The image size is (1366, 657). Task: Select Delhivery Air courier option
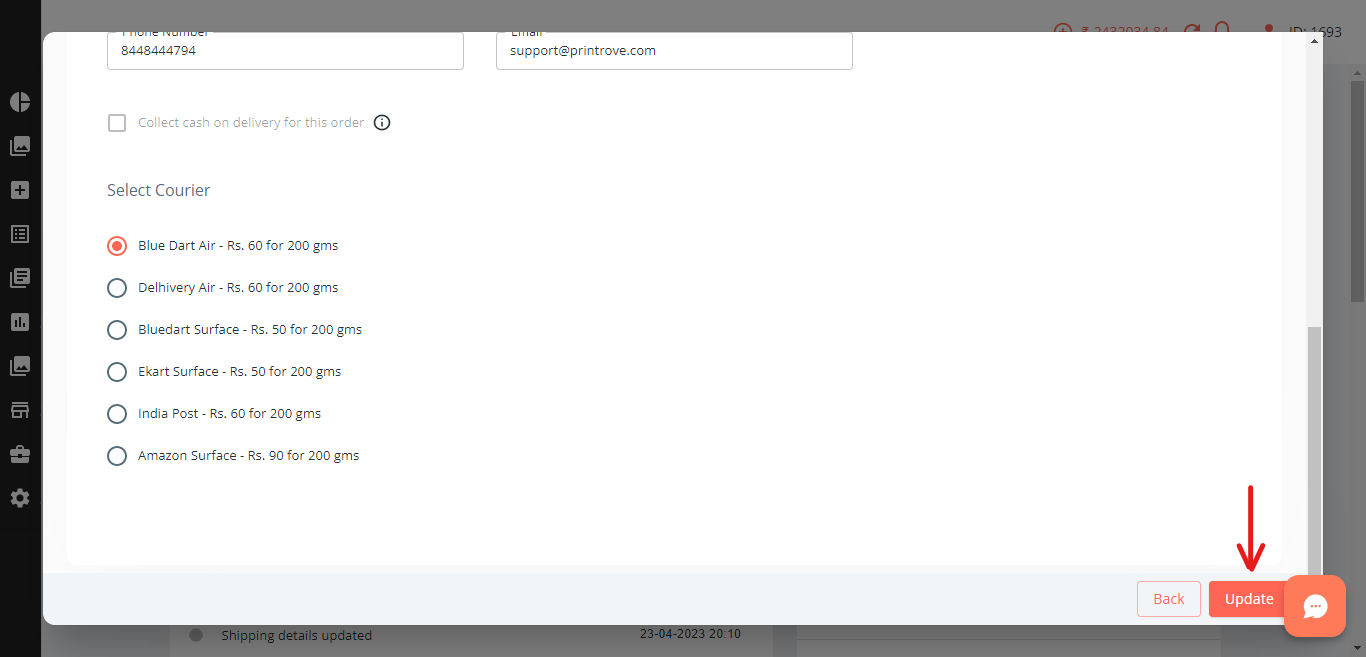[x=117, y=288]
